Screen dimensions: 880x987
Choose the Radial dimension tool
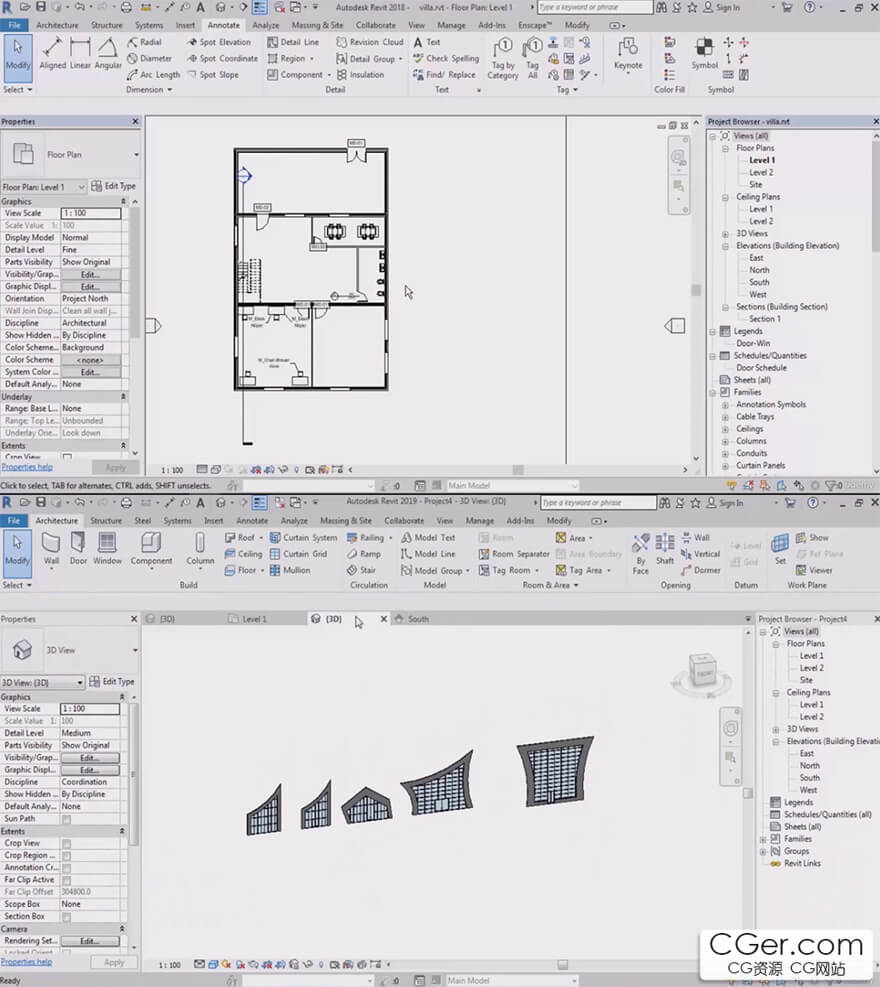tap(145, 42)
